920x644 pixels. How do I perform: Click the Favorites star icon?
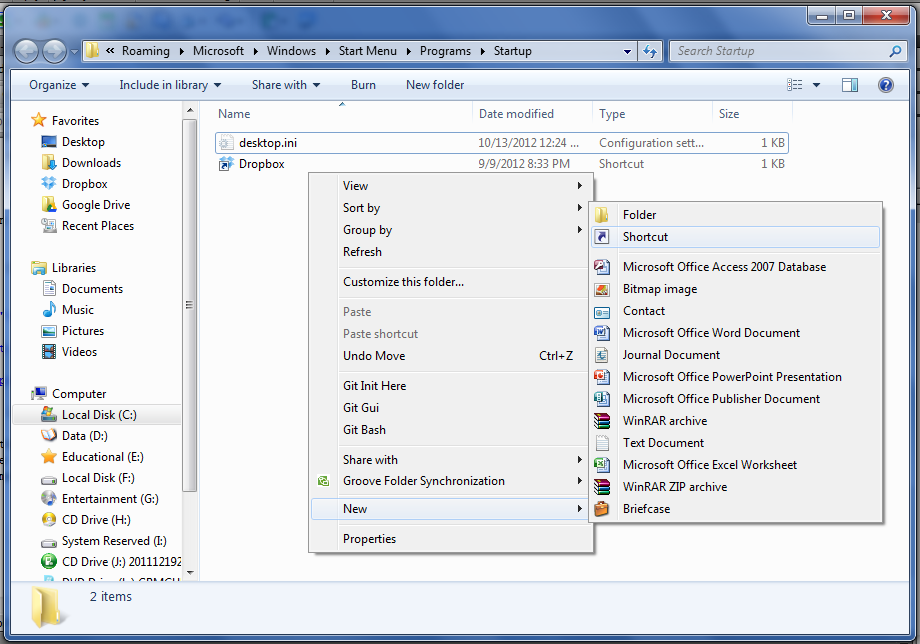pyautogui.click(x=39, y=120)
